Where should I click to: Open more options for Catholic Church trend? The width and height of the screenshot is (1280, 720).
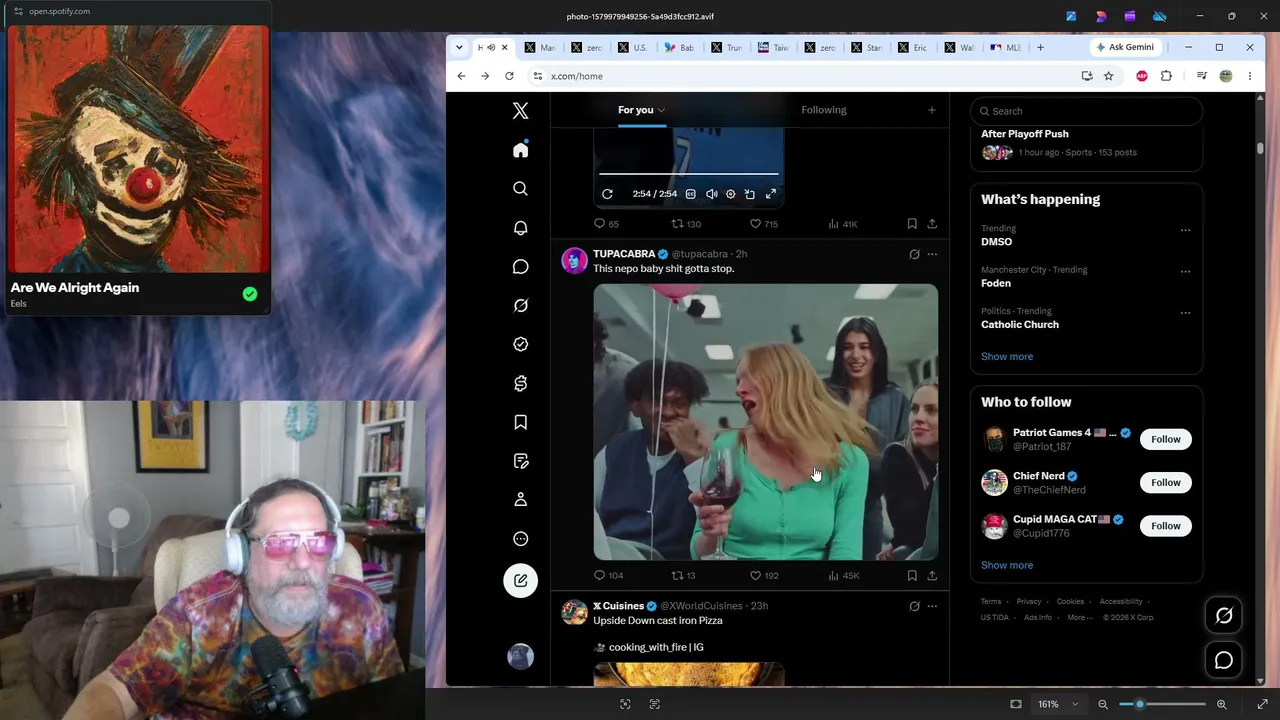1185,313
